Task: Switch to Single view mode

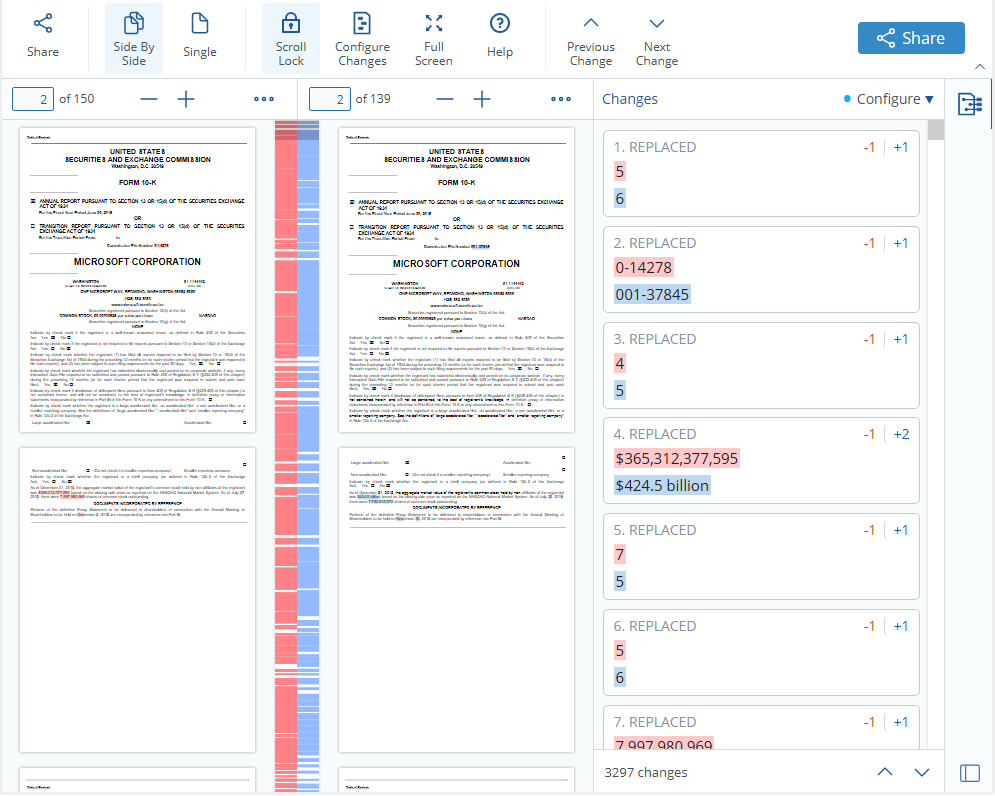Action: (x=200, y=37)
